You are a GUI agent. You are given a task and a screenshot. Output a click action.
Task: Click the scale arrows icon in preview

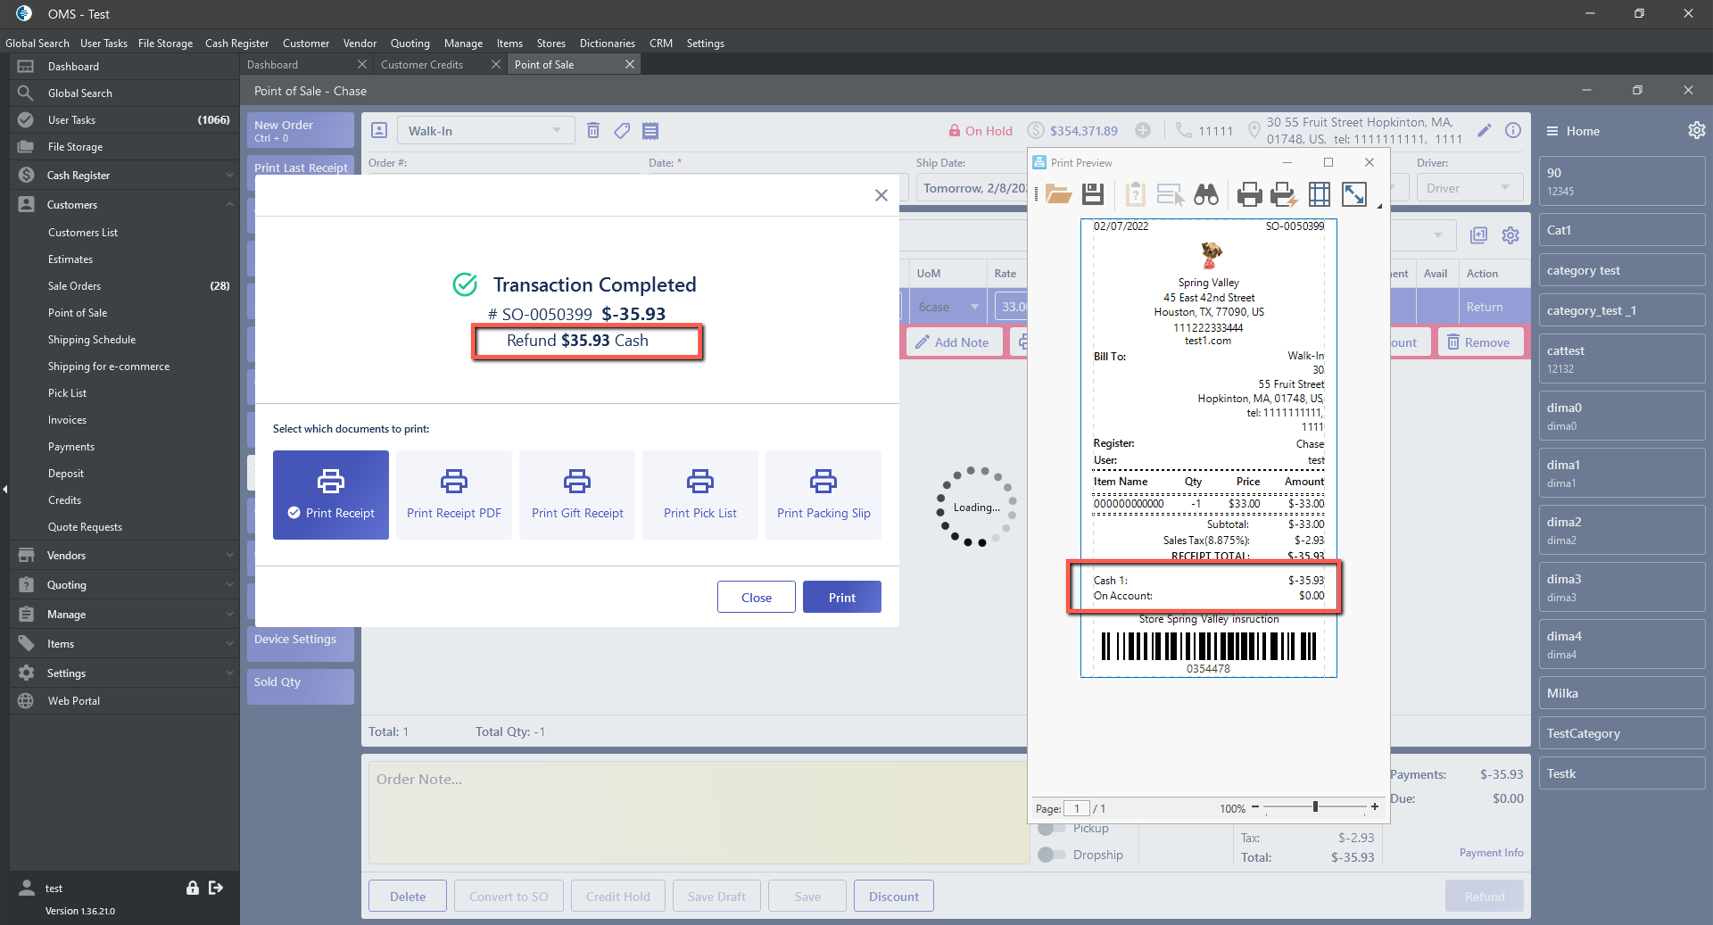(1354, 194)
